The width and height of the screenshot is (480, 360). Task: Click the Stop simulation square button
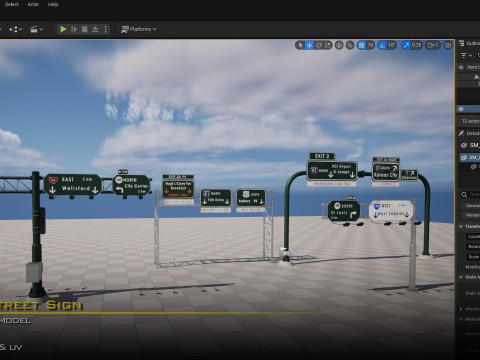[x=85, y=29]
